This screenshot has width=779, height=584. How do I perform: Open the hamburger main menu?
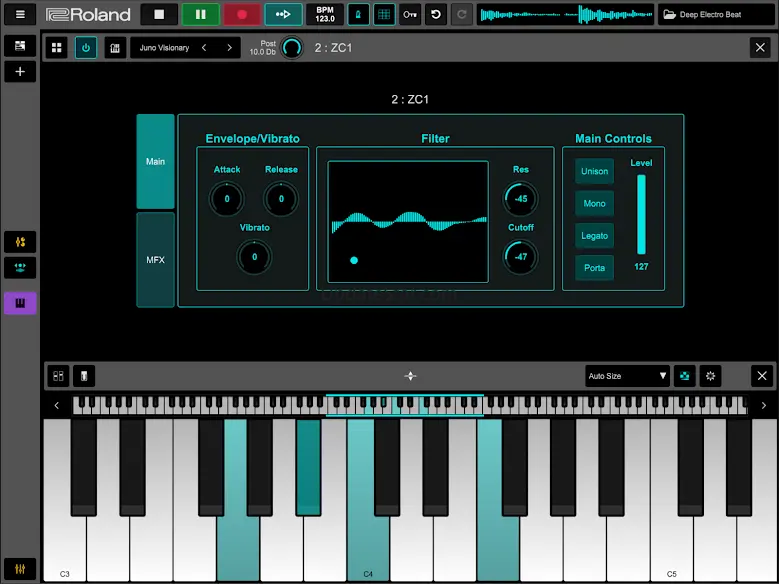tap(20, 15)
